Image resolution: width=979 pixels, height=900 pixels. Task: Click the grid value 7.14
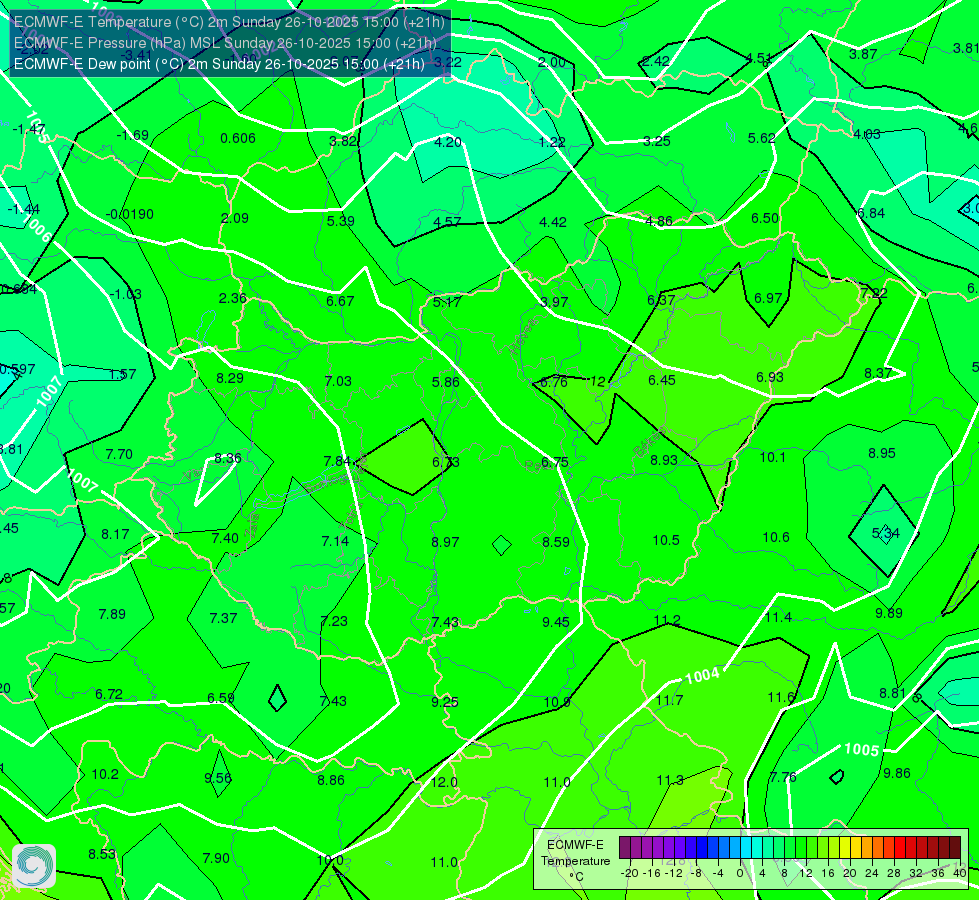[x=335, y=541]
